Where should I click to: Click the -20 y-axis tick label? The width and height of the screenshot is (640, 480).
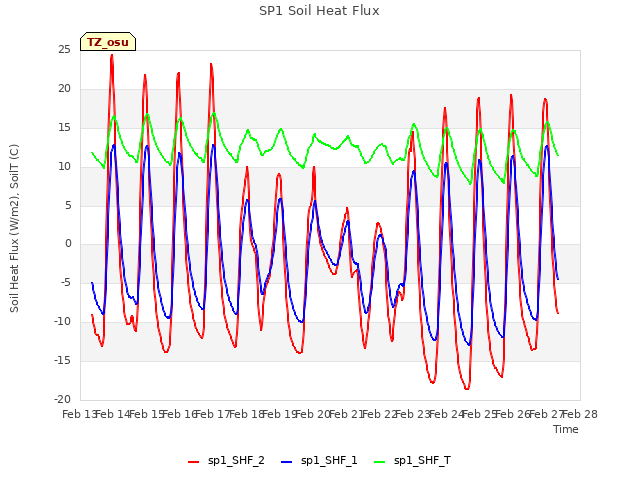pos(62,400)
